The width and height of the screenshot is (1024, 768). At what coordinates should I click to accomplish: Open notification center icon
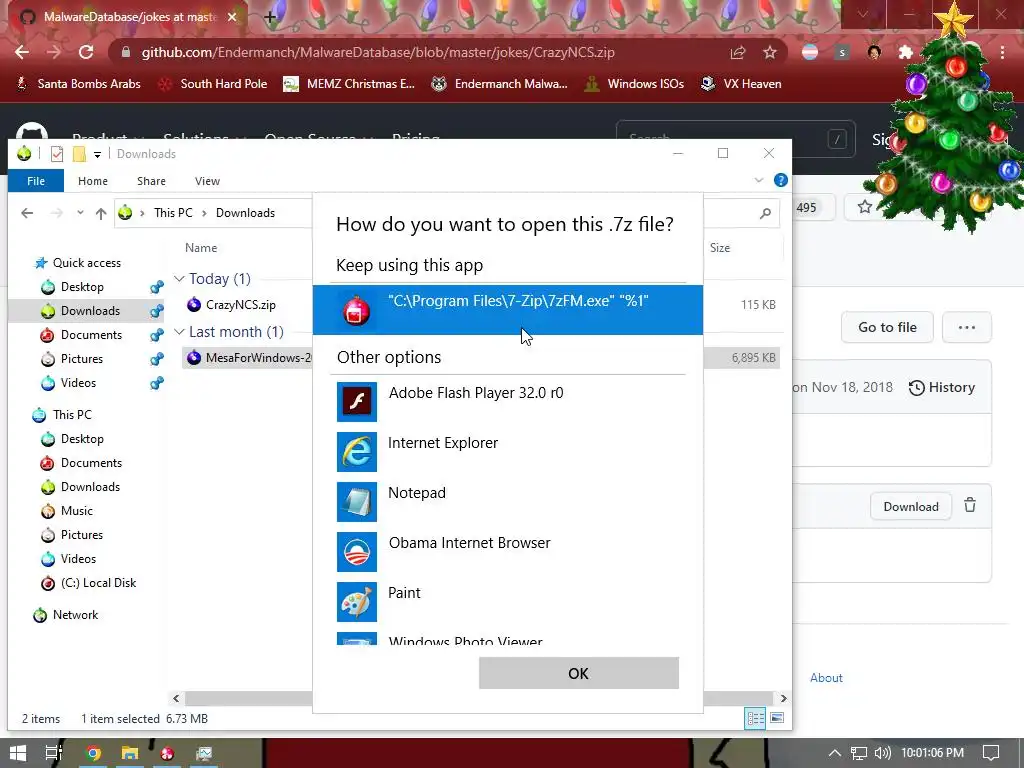click(x=991, y=753)
